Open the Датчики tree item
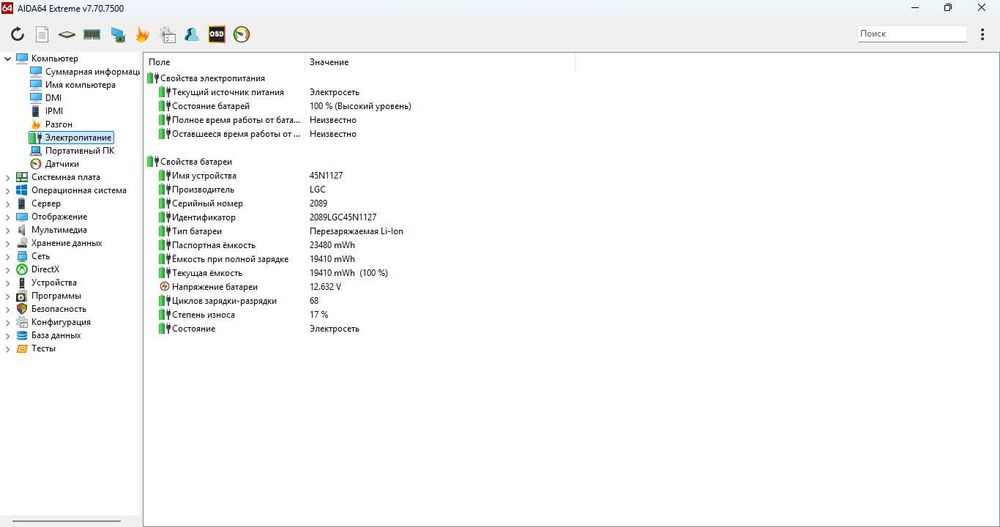Screen dimensions: 1000x527 pos(62,164)
